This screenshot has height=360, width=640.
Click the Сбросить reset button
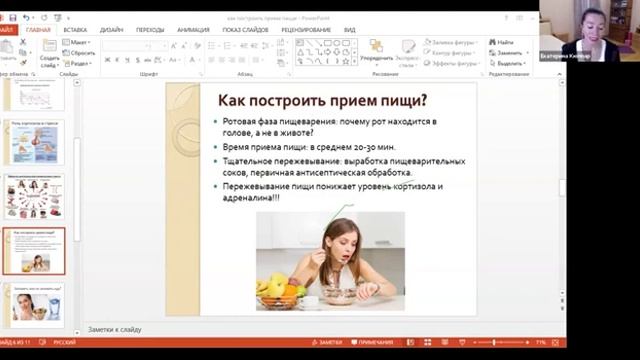pos(79,53)
